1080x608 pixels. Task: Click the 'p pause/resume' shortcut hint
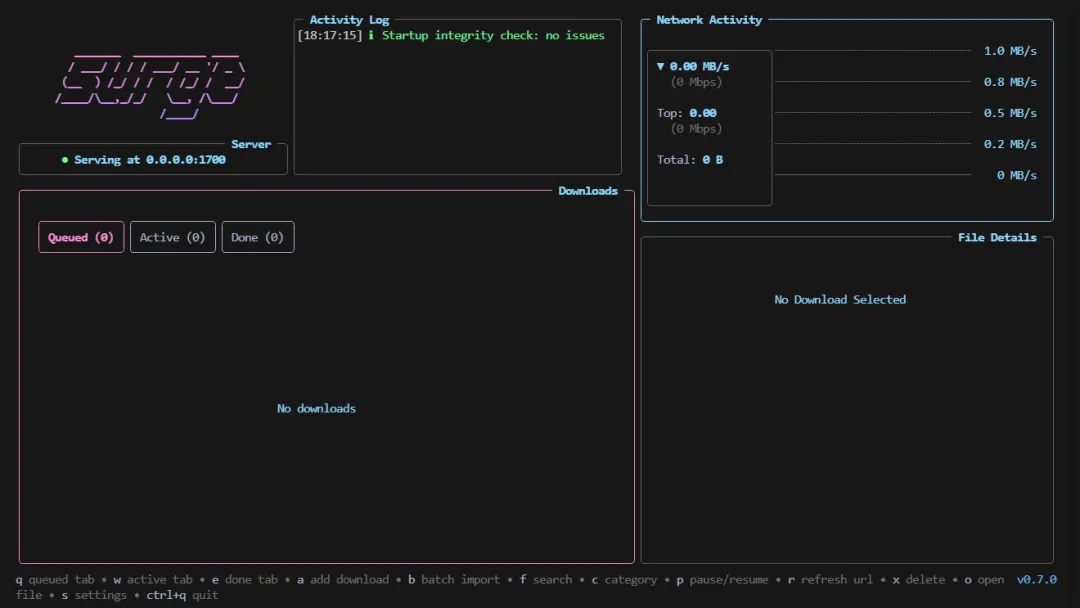pyautogui.click(x=722, y=580)
